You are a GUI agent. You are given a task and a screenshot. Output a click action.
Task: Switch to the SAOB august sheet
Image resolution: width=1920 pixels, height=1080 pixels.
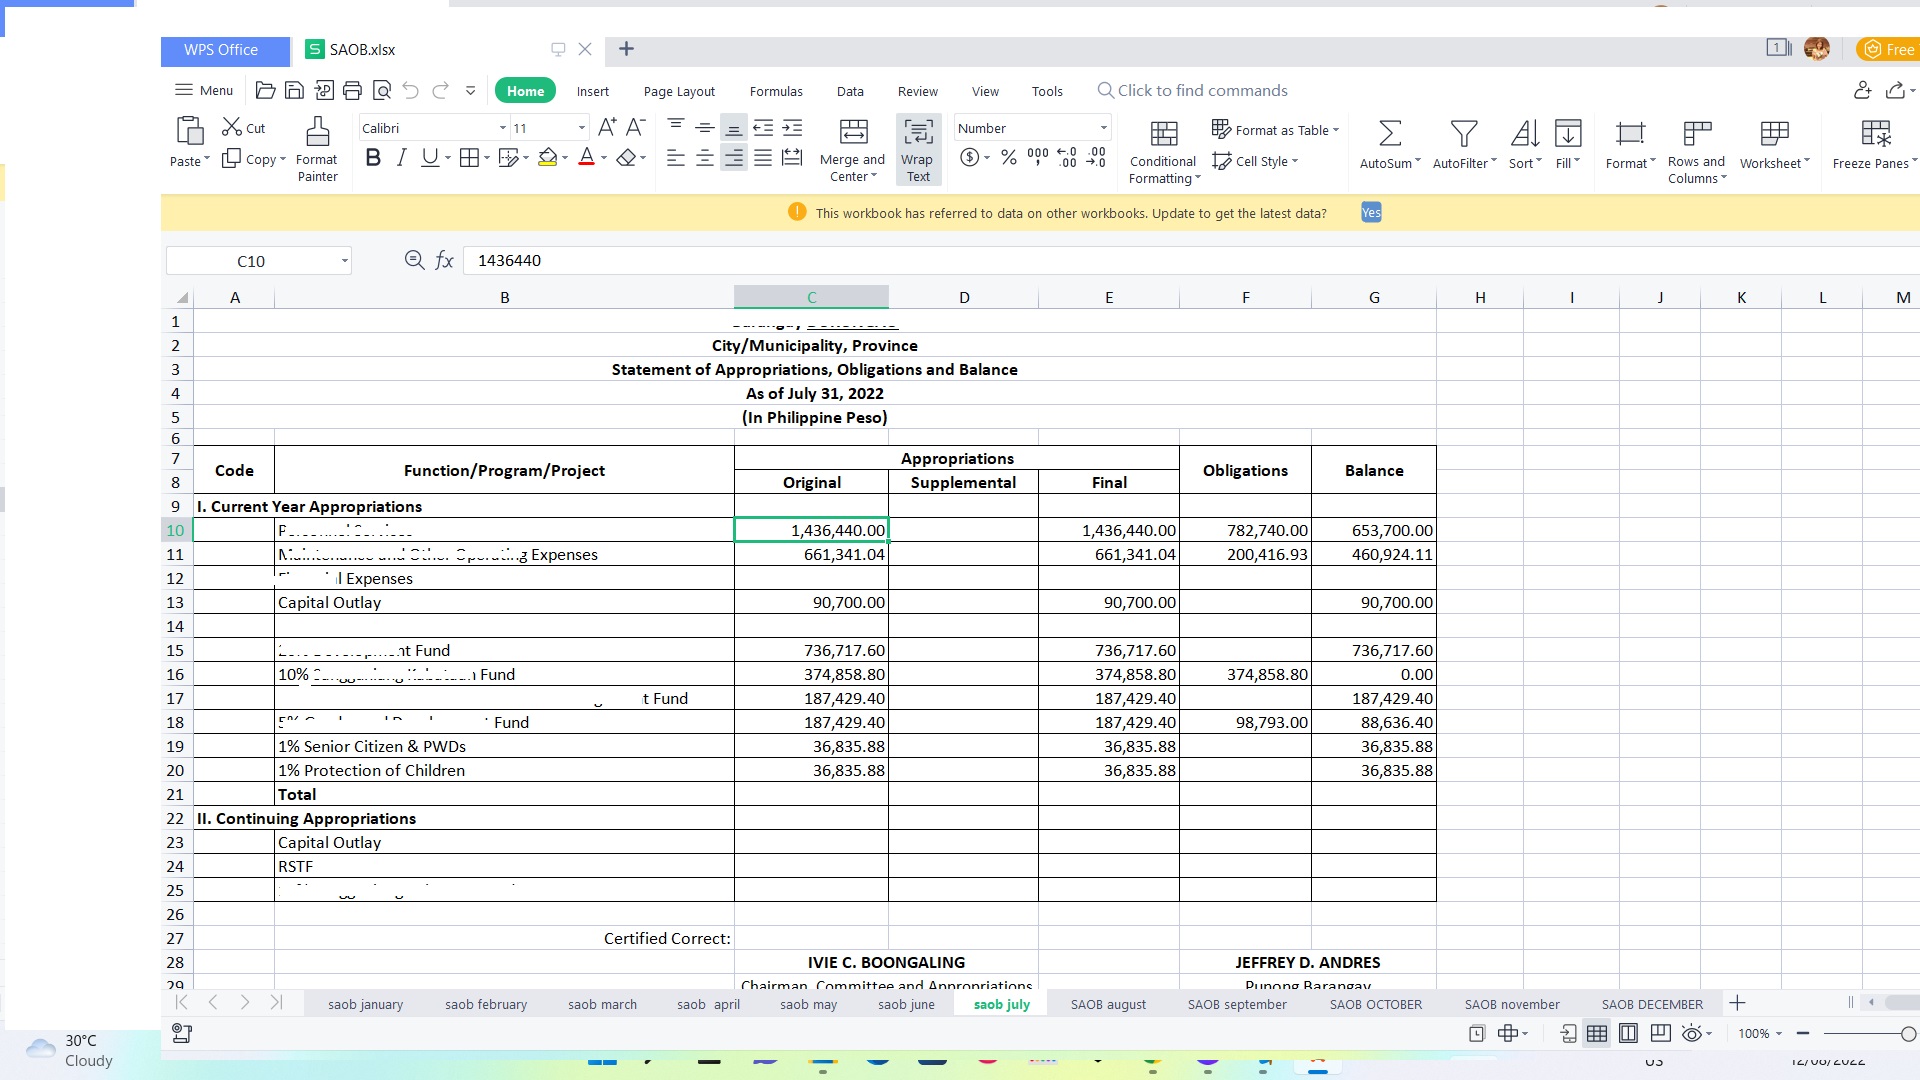pos(1108,1004)
